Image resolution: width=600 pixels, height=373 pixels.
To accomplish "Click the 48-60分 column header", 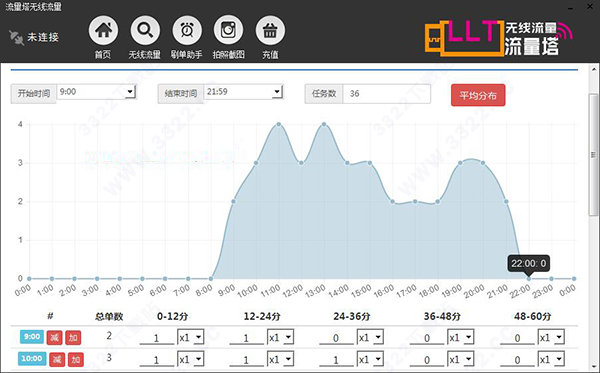I will [533, 316].
